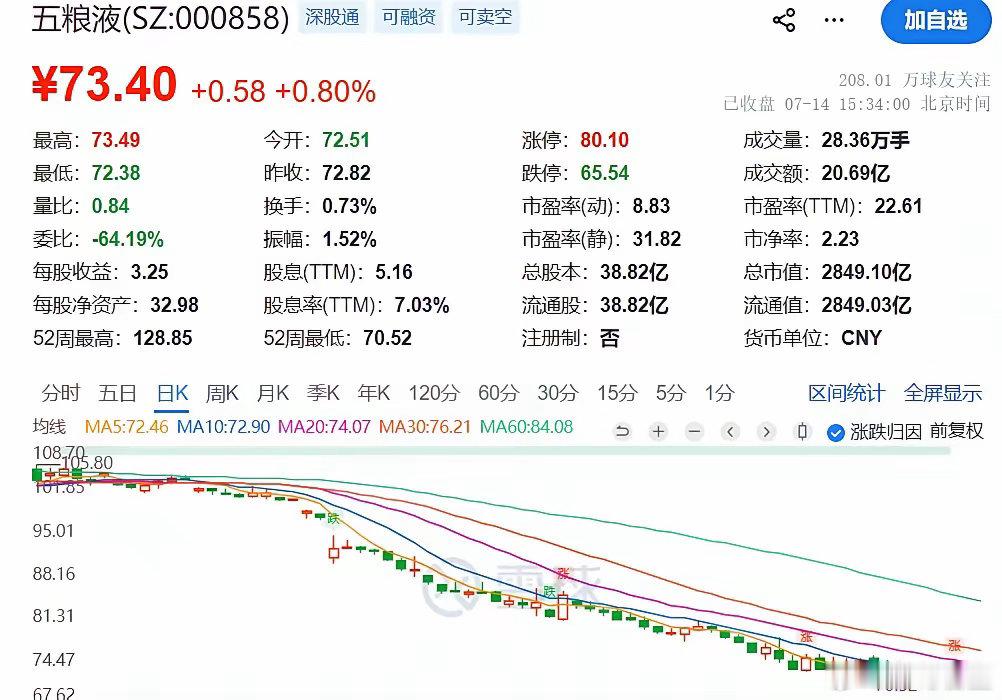
Task: Click the stock title 五粮液(SZ:000858)
Action: (x=160, y=18)
